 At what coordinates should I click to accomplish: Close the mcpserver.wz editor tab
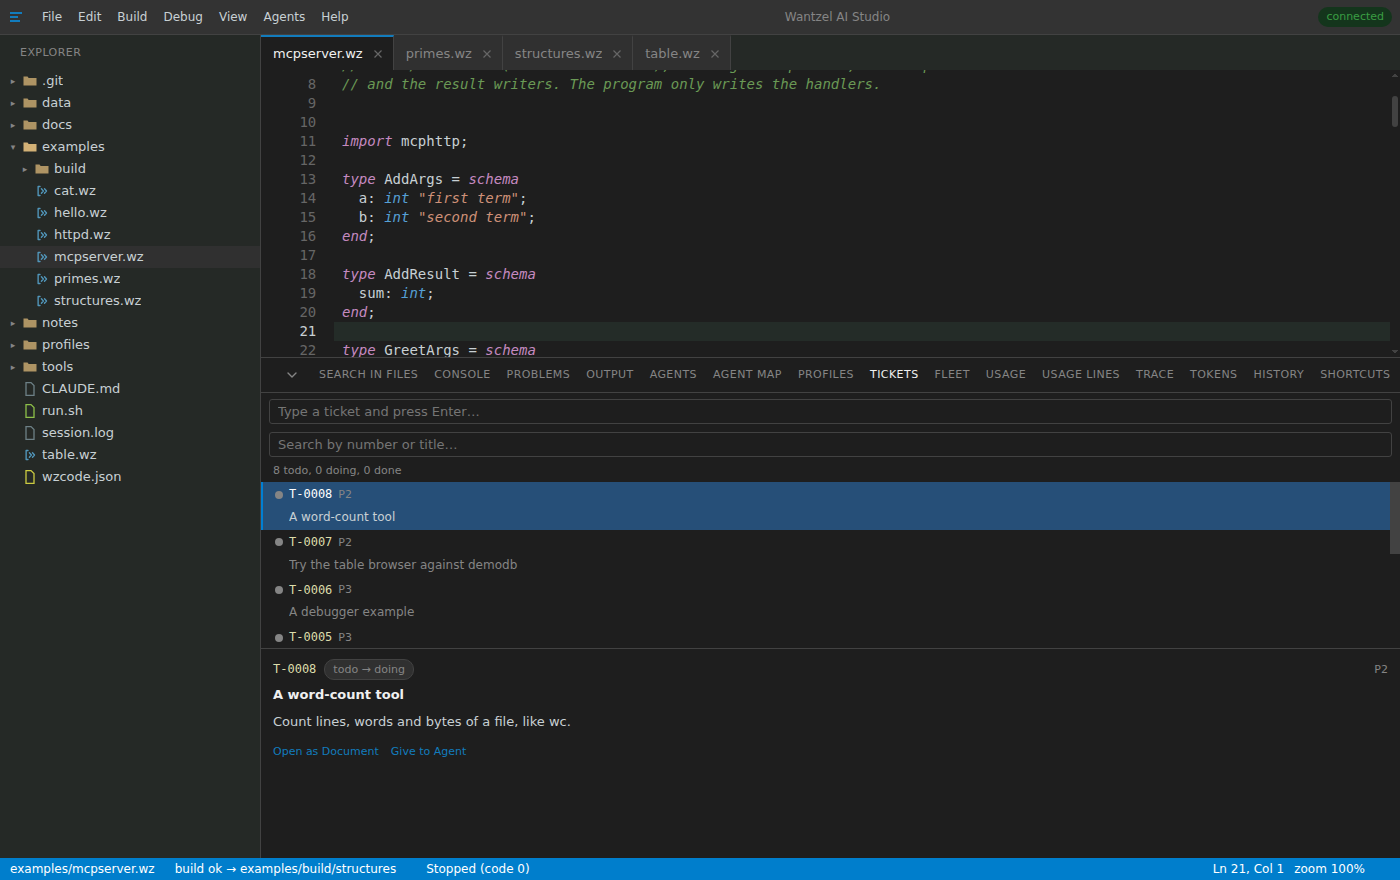click(x=378, y=54)
